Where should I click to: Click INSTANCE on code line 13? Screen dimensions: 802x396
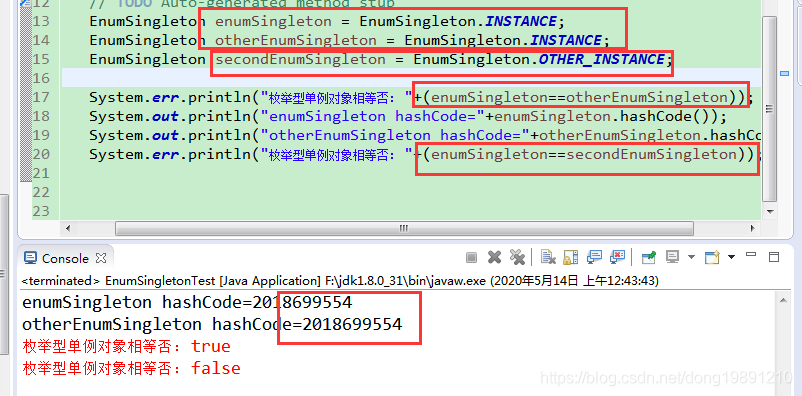tap(521, 21)
